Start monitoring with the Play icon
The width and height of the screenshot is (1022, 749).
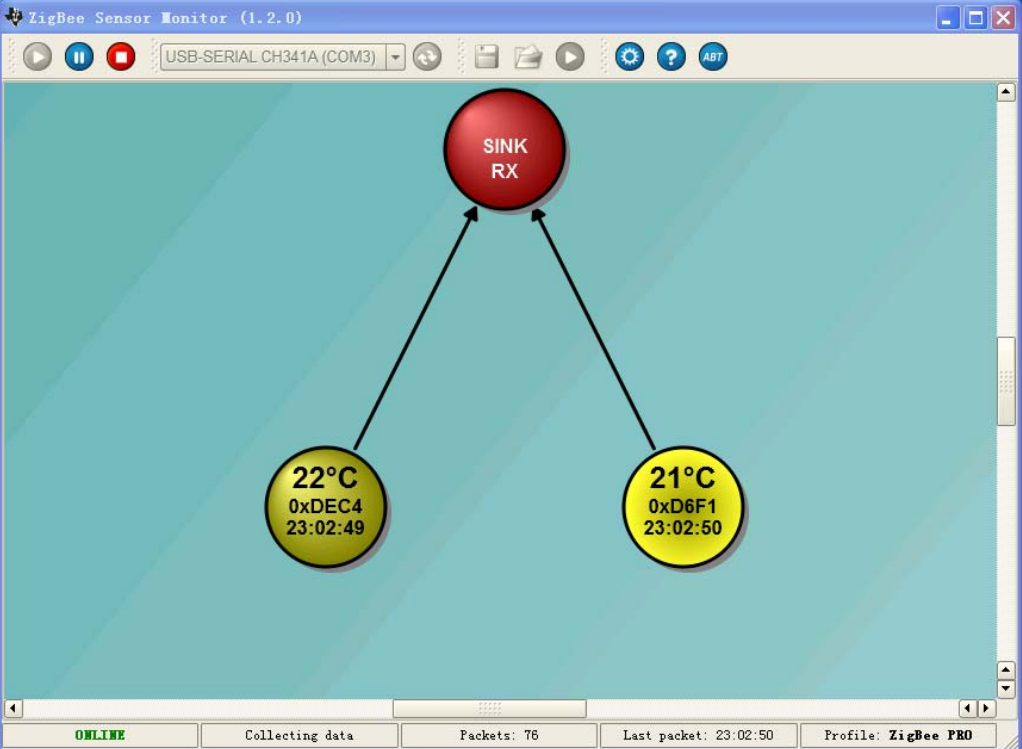click(38, 57)
